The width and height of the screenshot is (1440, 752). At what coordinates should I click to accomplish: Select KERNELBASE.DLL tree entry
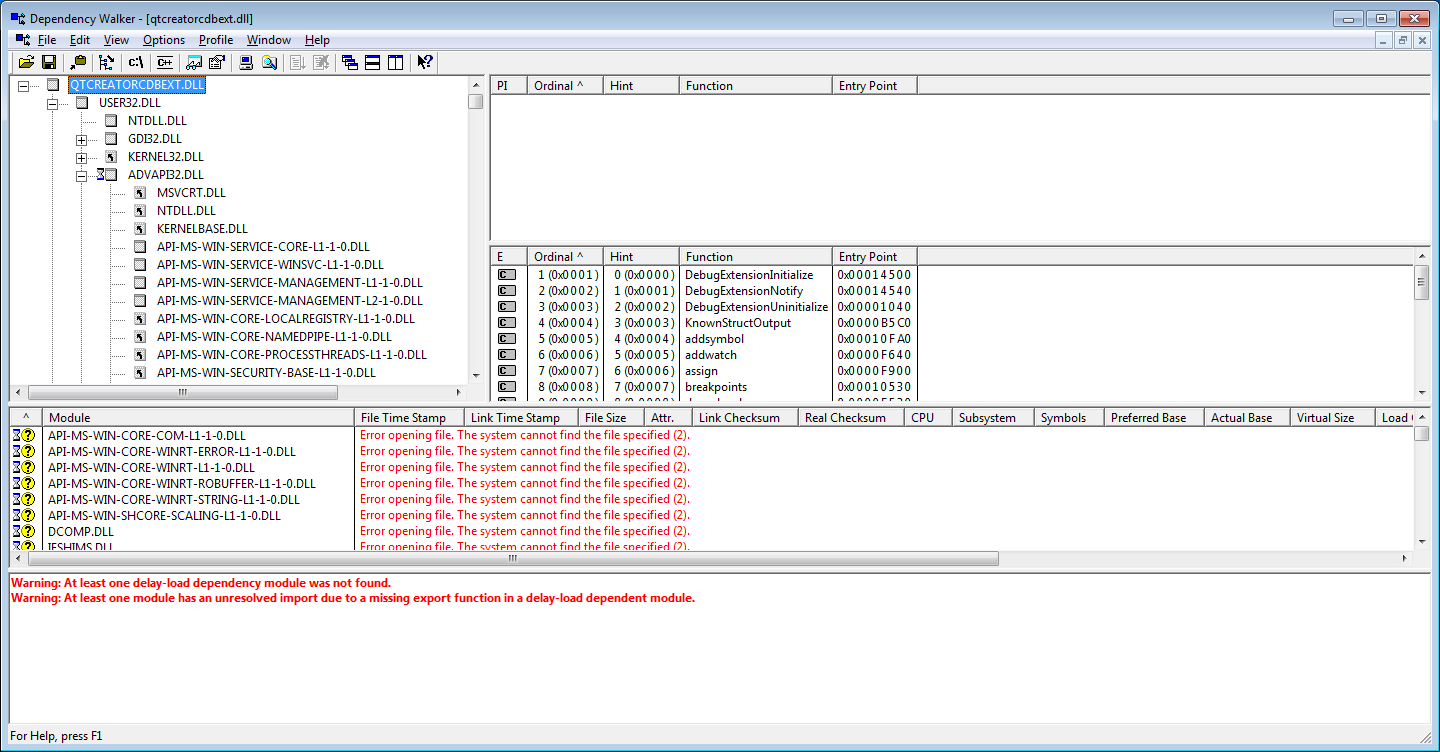202,229
